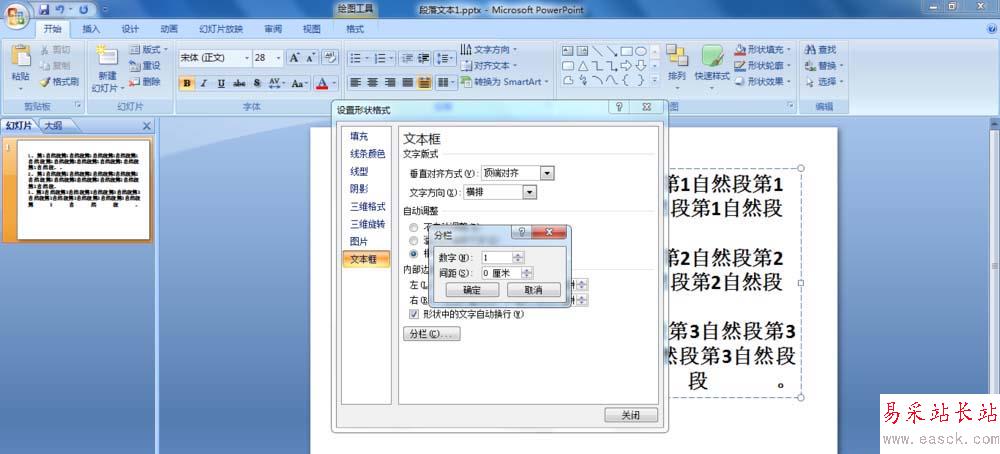Clear all formatting icon
The height and width of the screenshot is (454, 1000).
click(330, 57)
